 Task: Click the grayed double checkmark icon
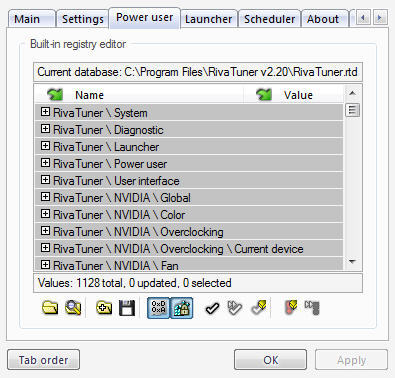234,308
